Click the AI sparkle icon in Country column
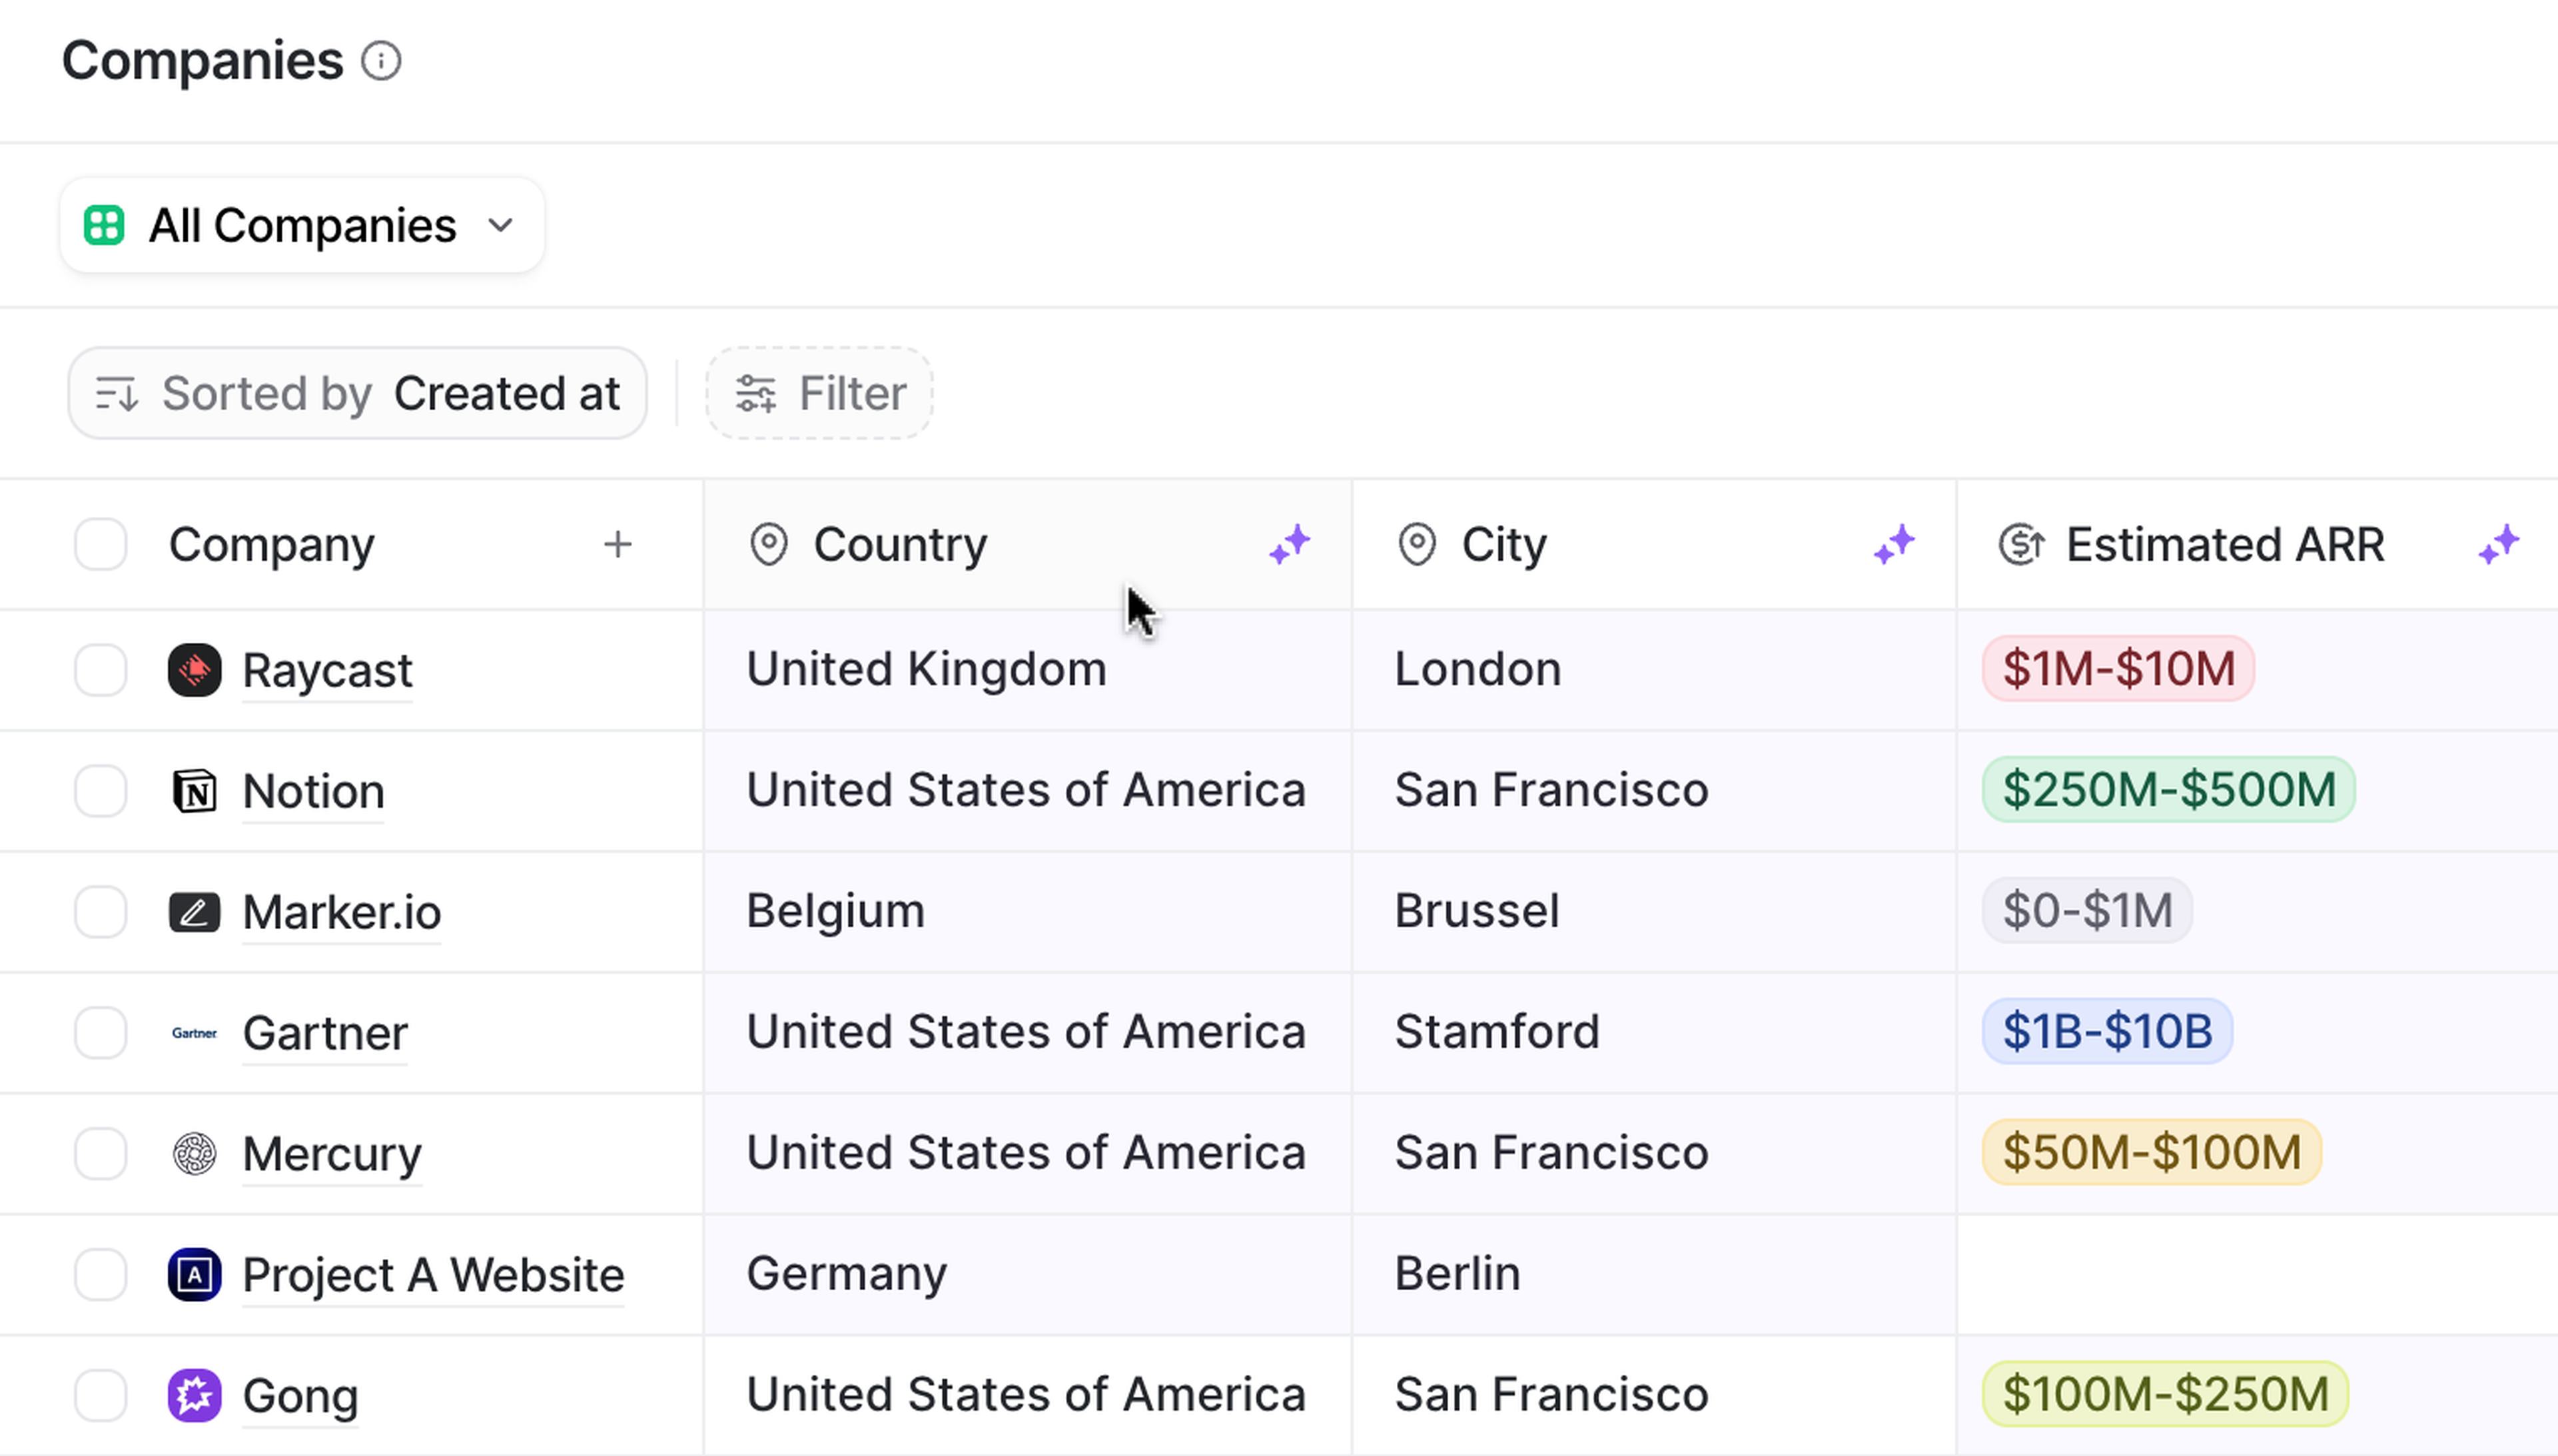Viewport: 2558px width, 1456px height. tap(1289, 544)
